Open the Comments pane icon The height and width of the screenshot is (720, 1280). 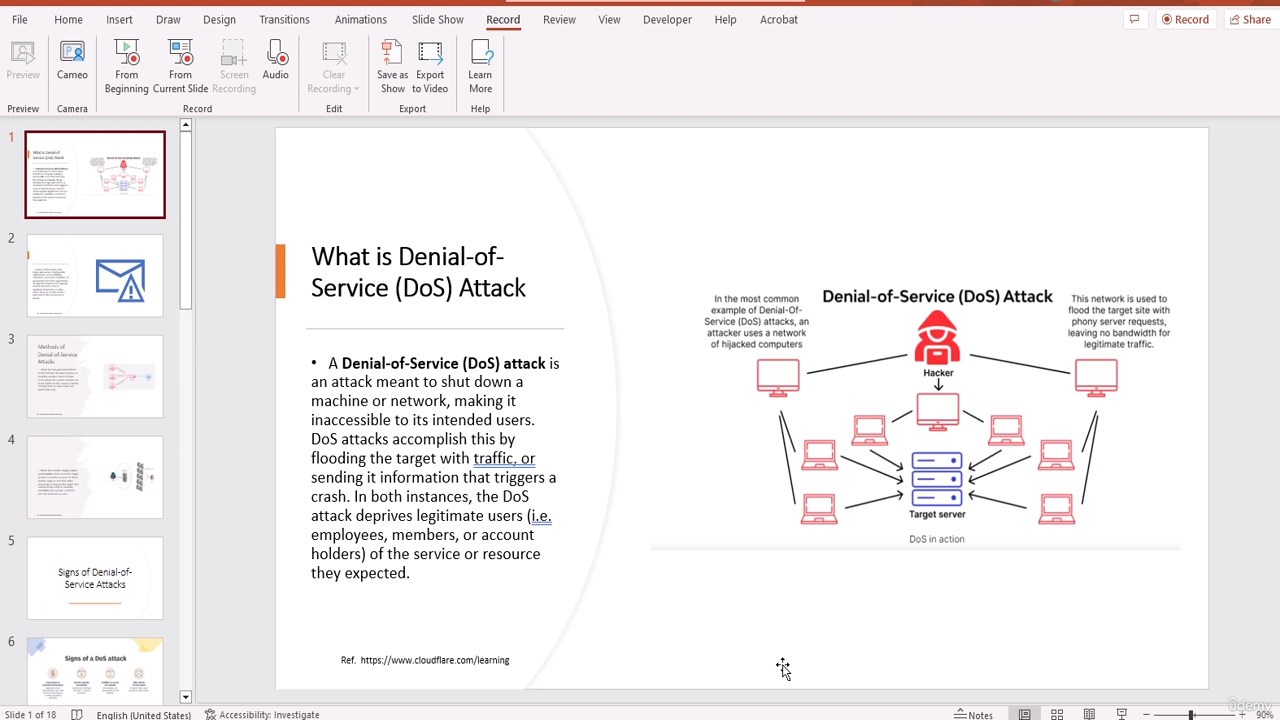coord(1134,19)
